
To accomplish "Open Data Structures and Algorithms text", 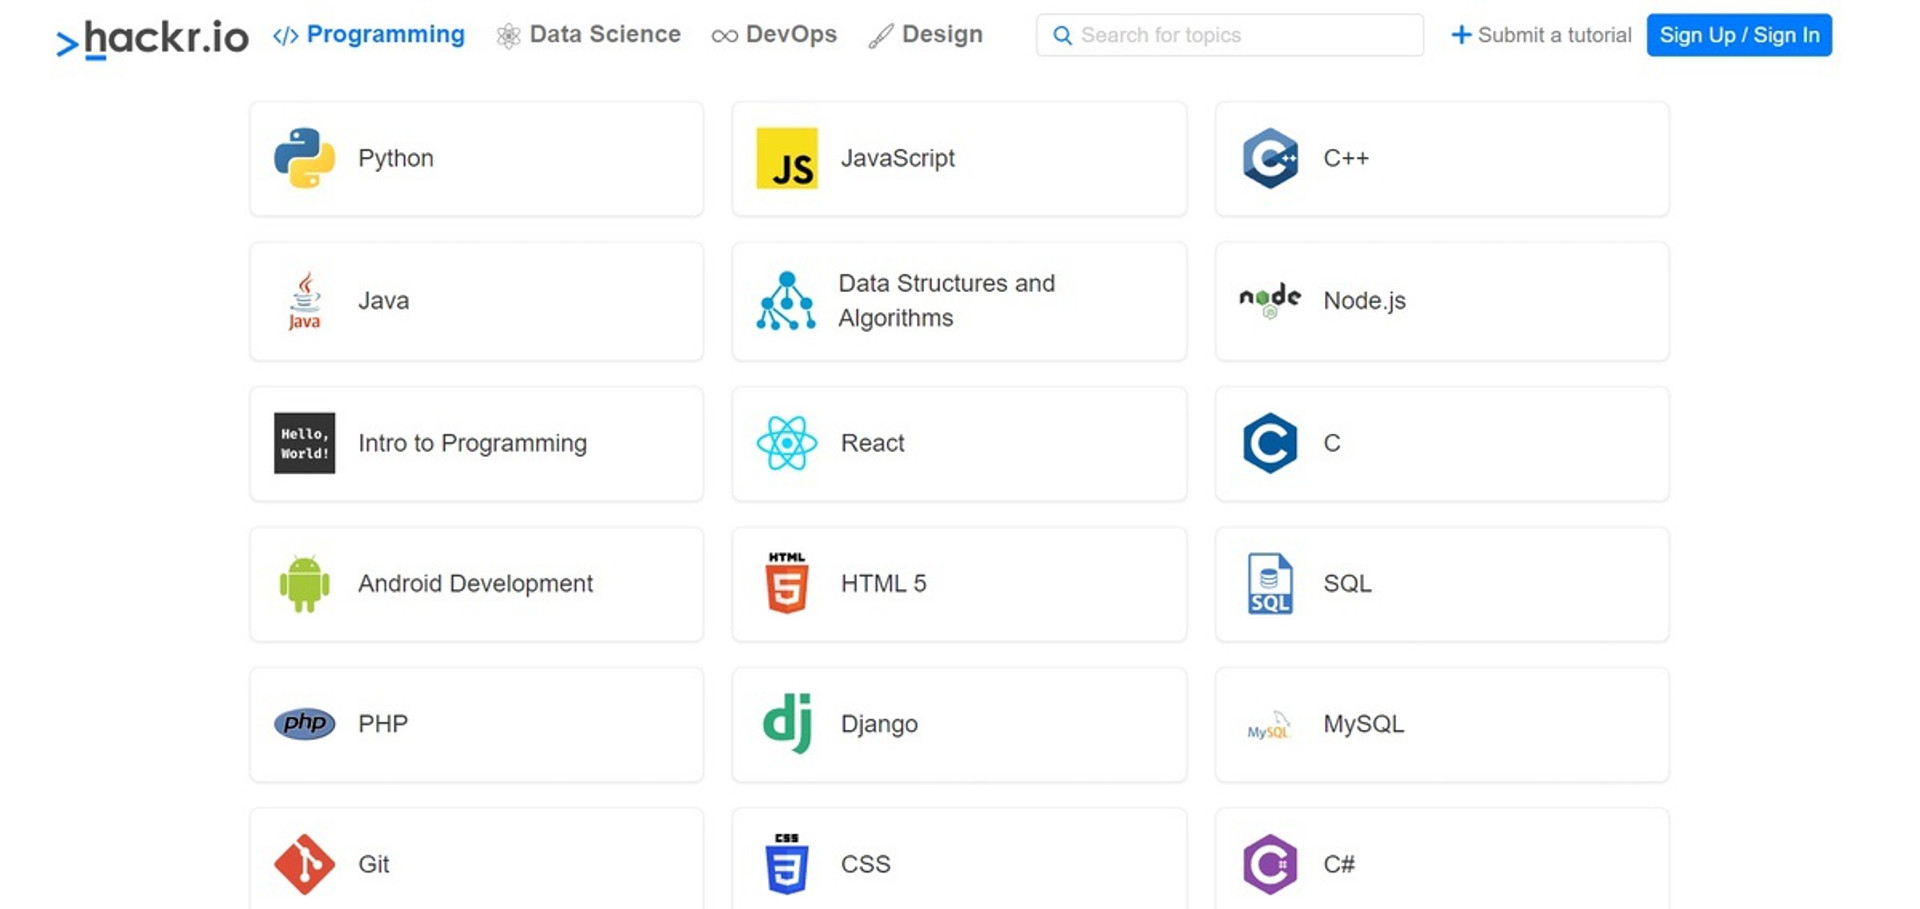I will coord(947,300).
